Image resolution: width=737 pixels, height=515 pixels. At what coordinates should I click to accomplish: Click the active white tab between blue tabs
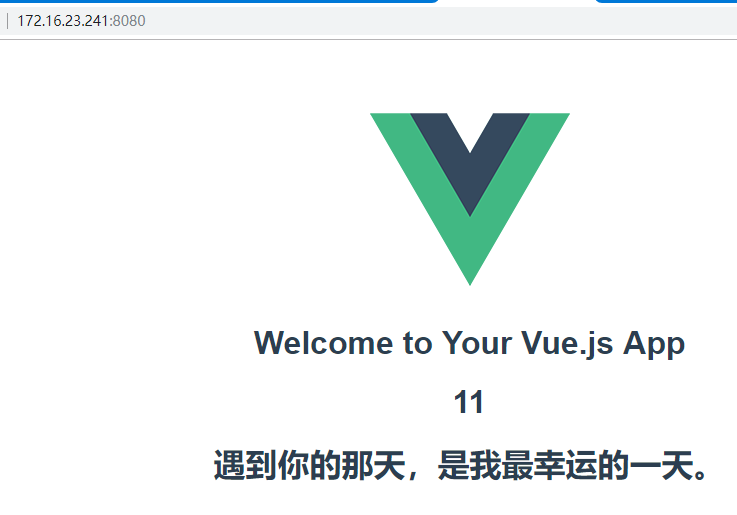click(517, 2)
